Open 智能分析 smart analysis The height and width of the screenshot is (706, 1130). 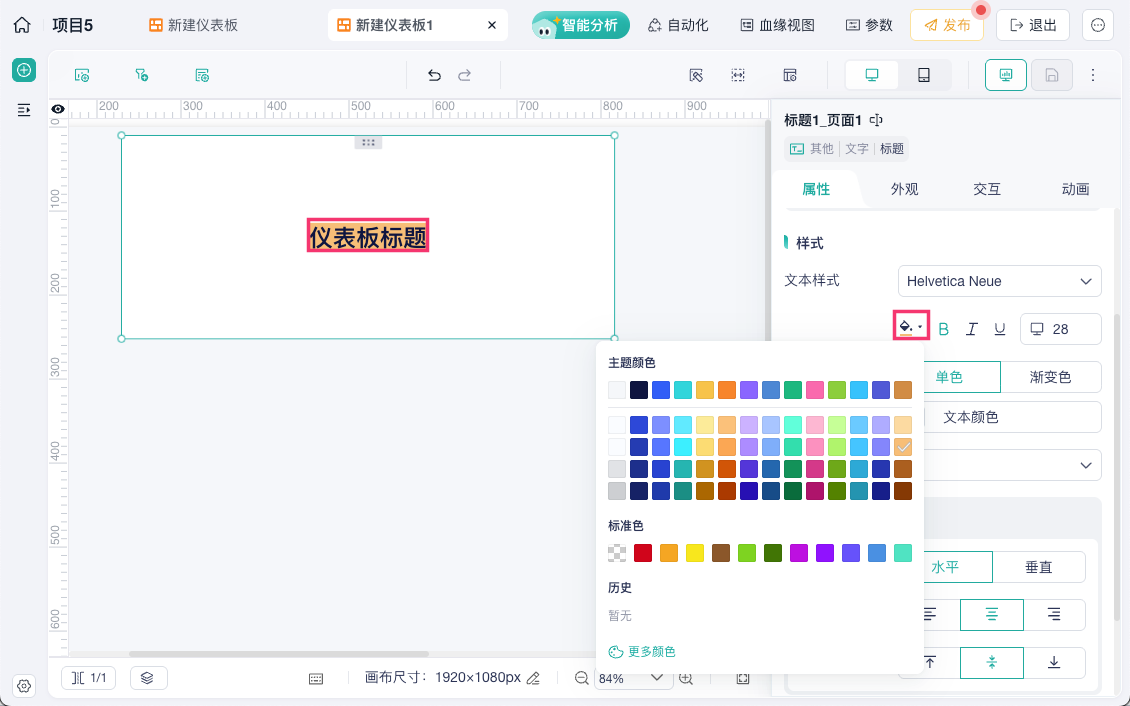click(x=580, y=25)
